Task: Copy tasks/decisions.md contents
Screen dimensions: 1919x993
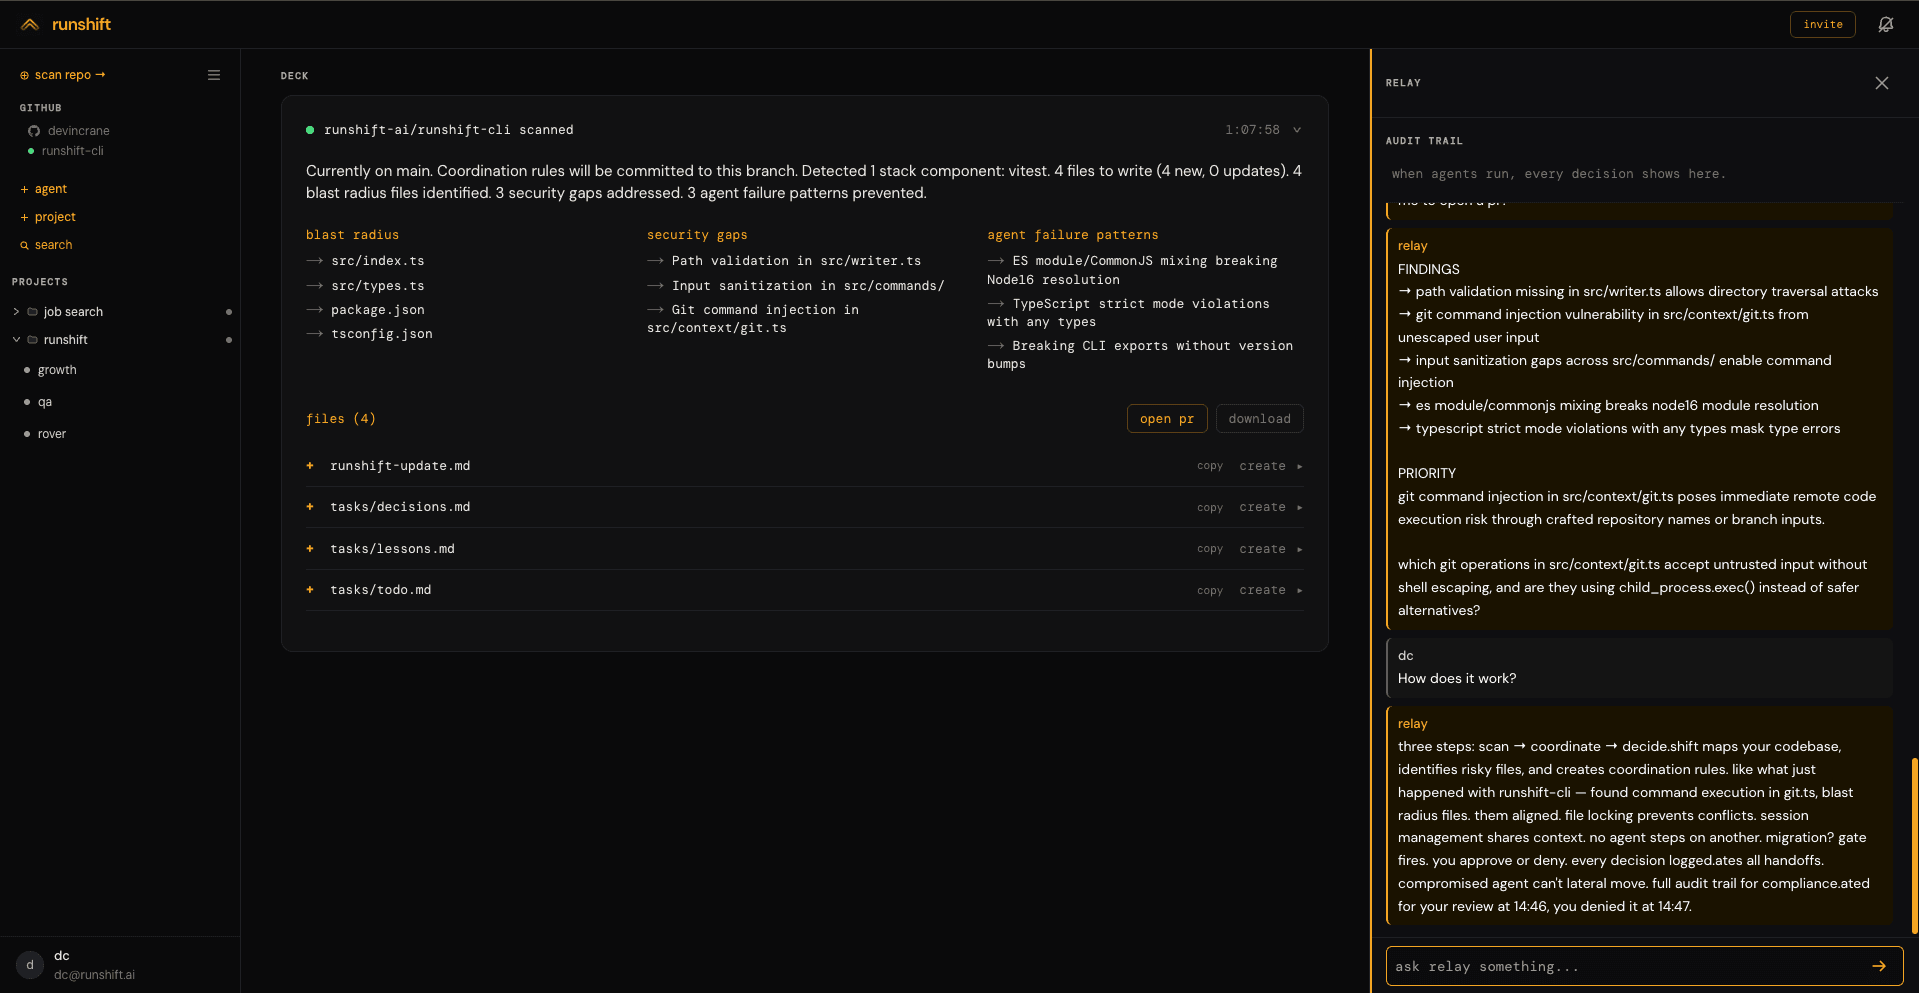Action: pos(1210,508)
